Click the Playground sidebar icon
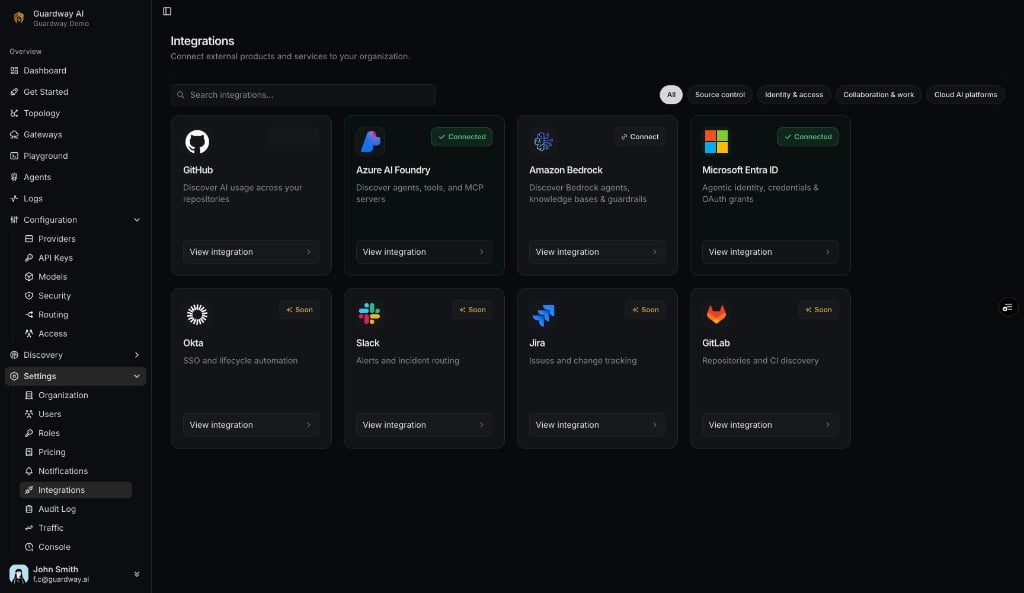 pos(14,156)
